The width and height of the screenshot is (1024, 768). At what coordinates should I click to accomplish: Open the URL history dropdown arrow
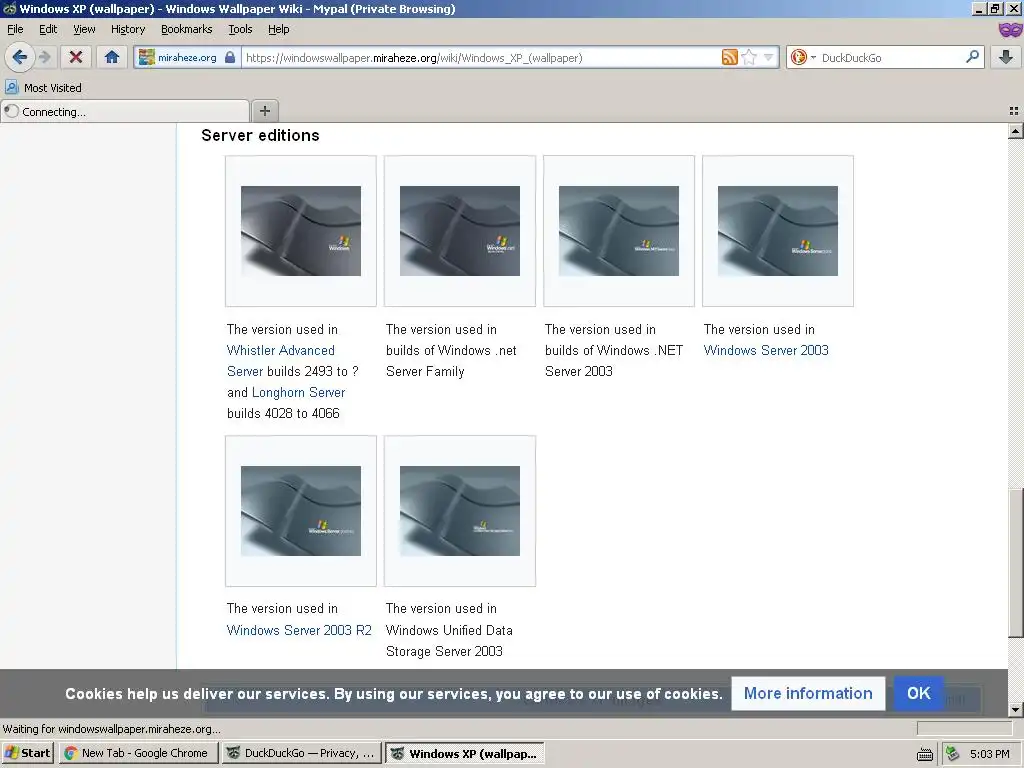tap(769, 57)
